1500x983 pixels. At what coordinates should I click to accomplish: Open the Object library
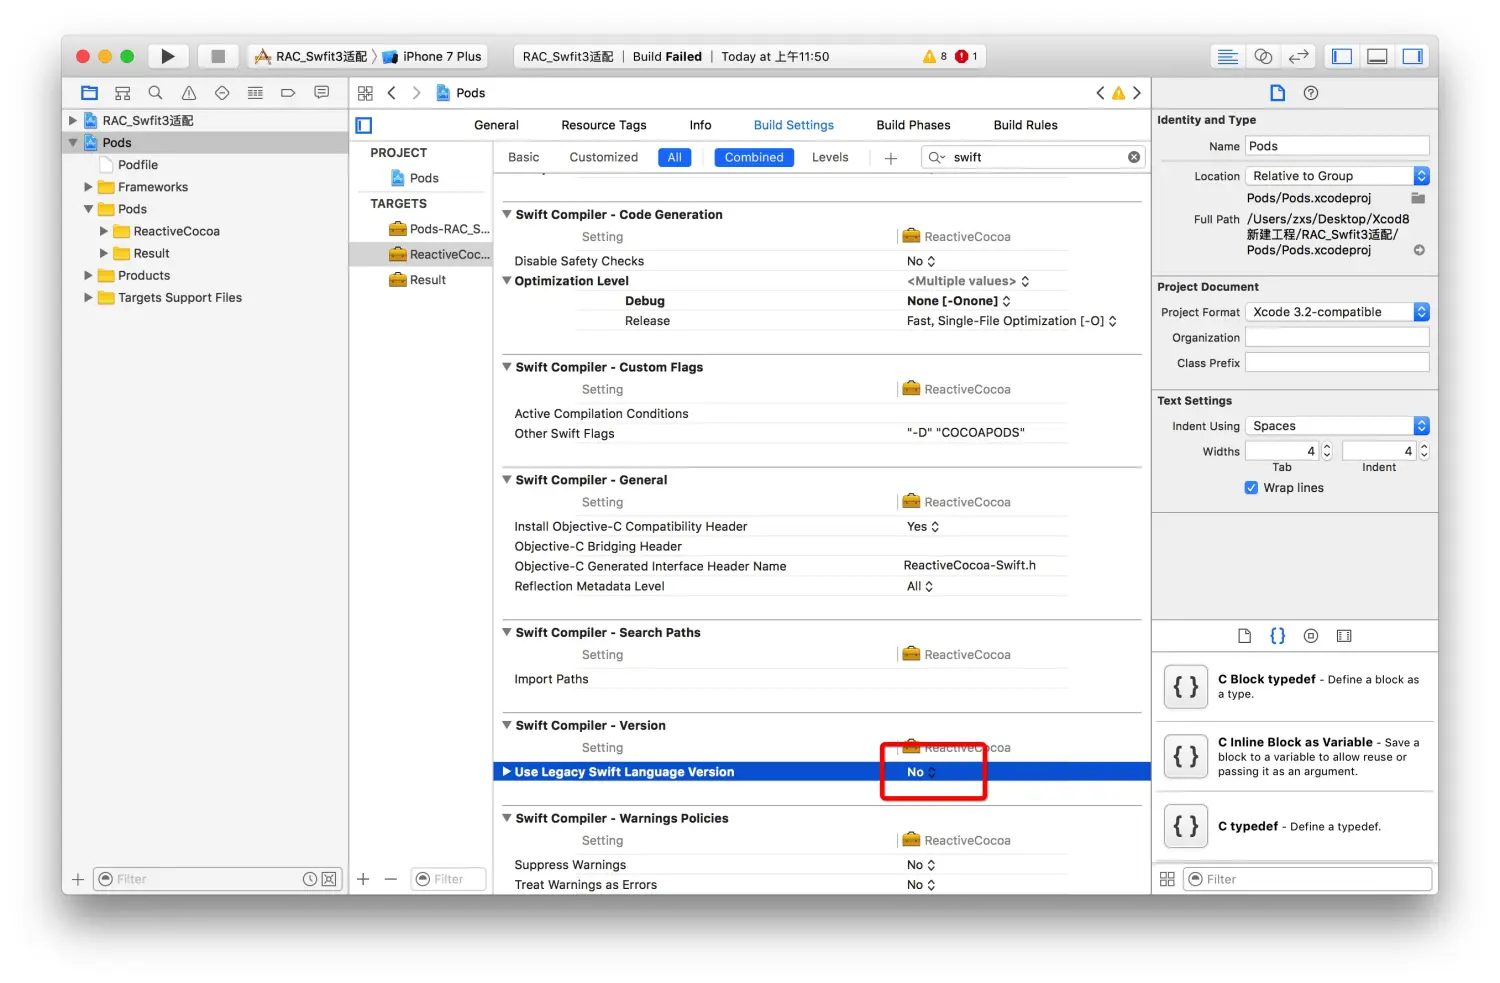coord(1311,636)
